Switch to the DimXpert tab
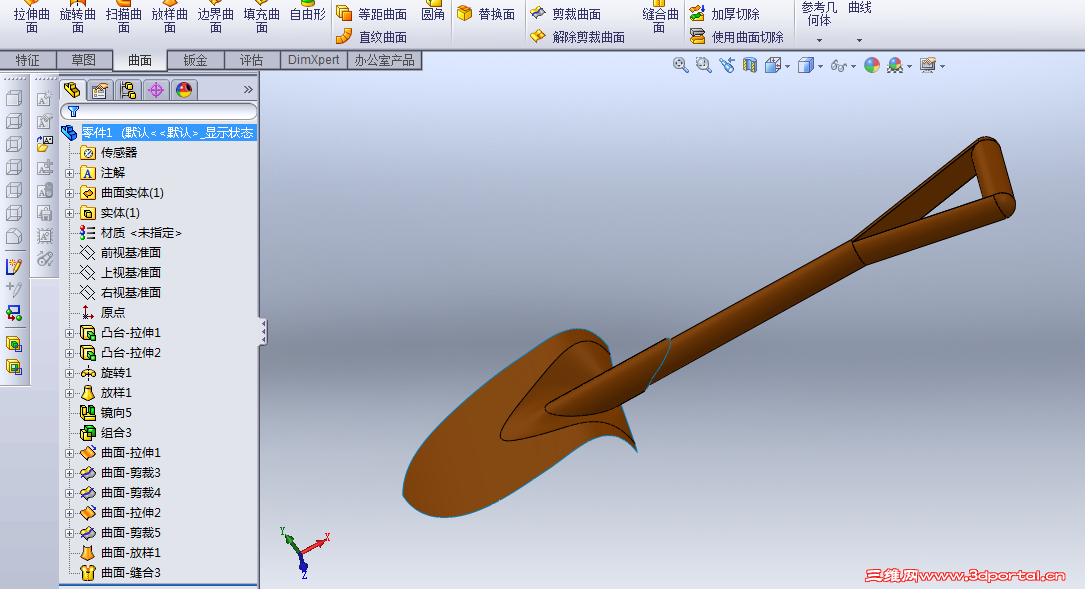Image resolution: width=1085 pixels, height=589 pixels. point(313,60)
